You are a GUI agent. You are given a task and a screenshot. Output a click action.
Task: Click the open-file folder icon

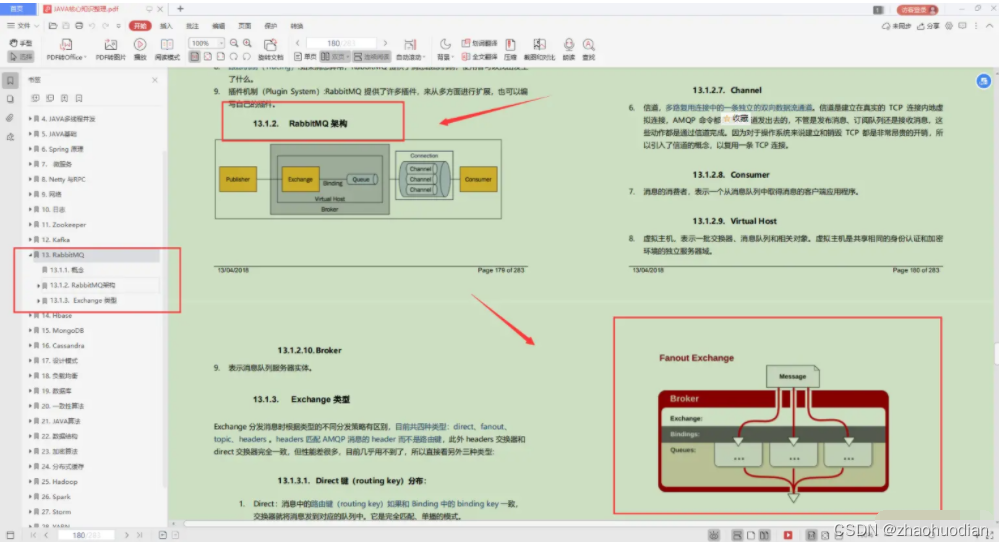53,26
